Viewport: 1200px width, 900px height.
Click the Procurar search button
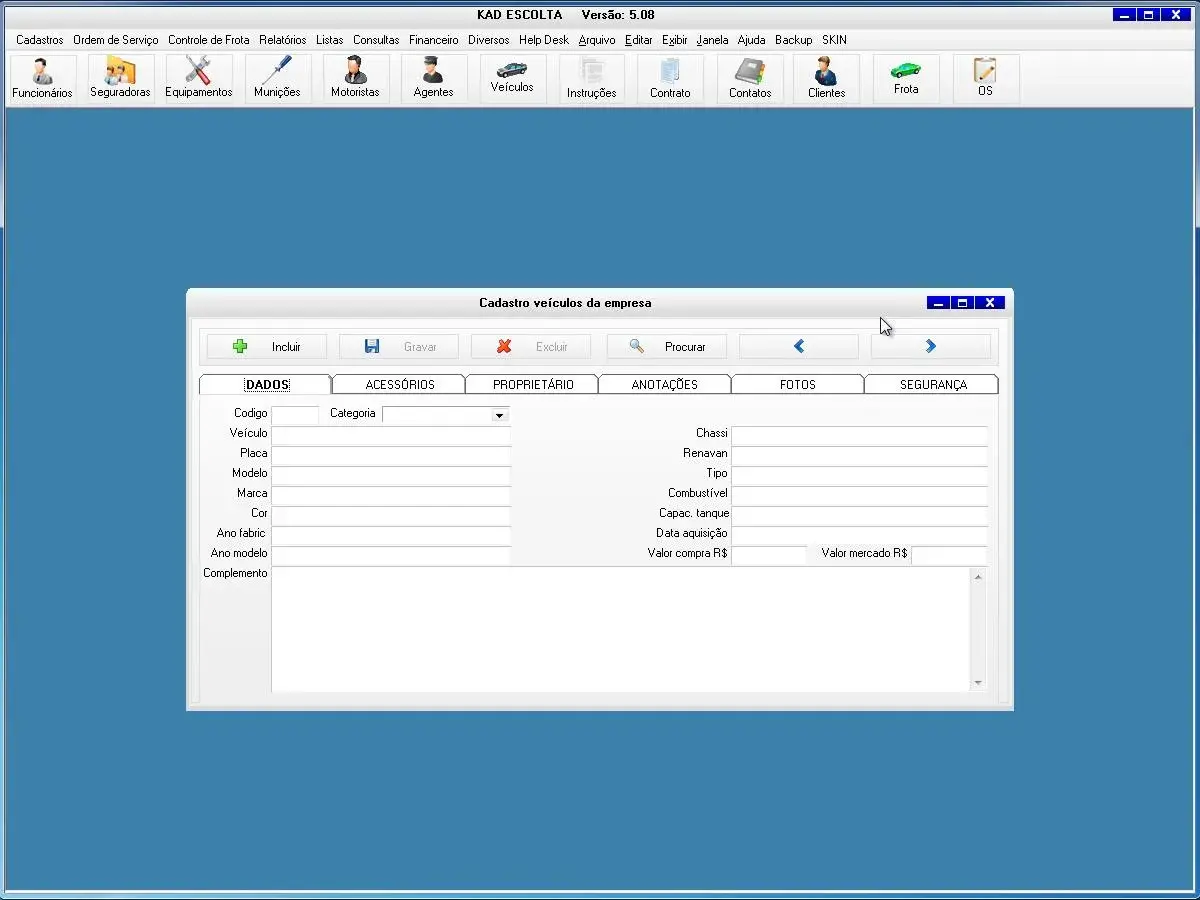point(667,347)
